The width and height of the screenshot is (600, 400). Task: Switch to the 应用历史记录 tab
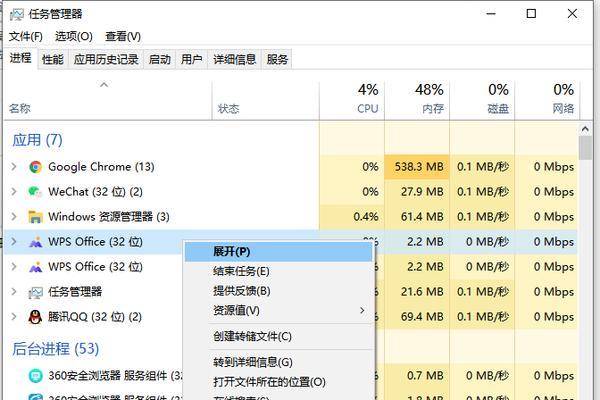pos(106,59)
